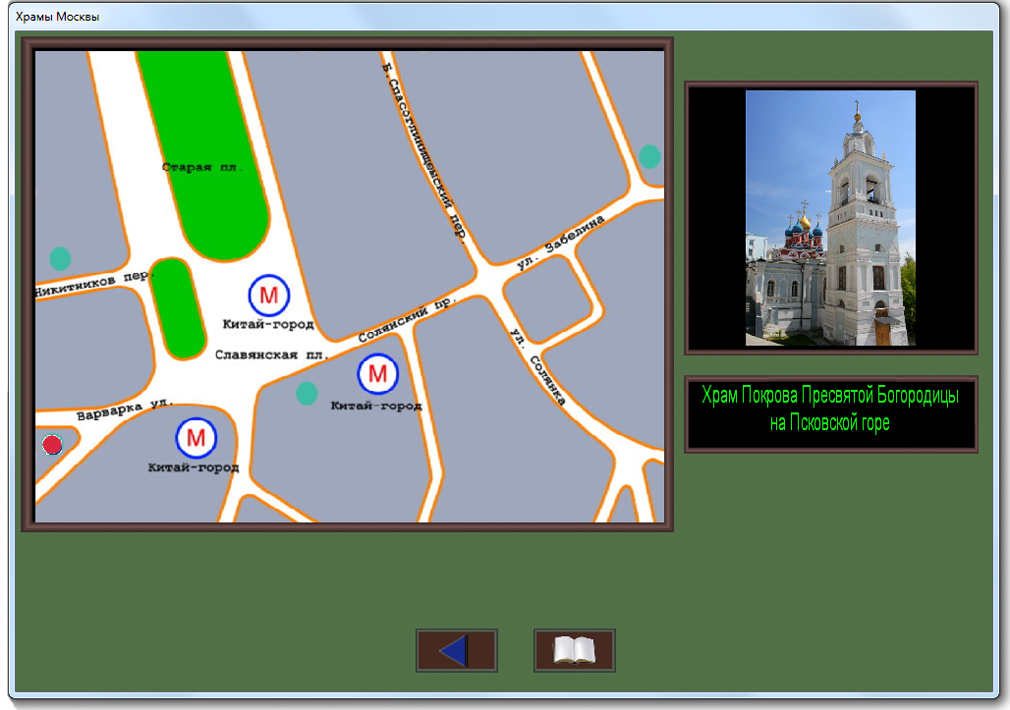Select the red marker near Варварка ул.

click(52, 445)
